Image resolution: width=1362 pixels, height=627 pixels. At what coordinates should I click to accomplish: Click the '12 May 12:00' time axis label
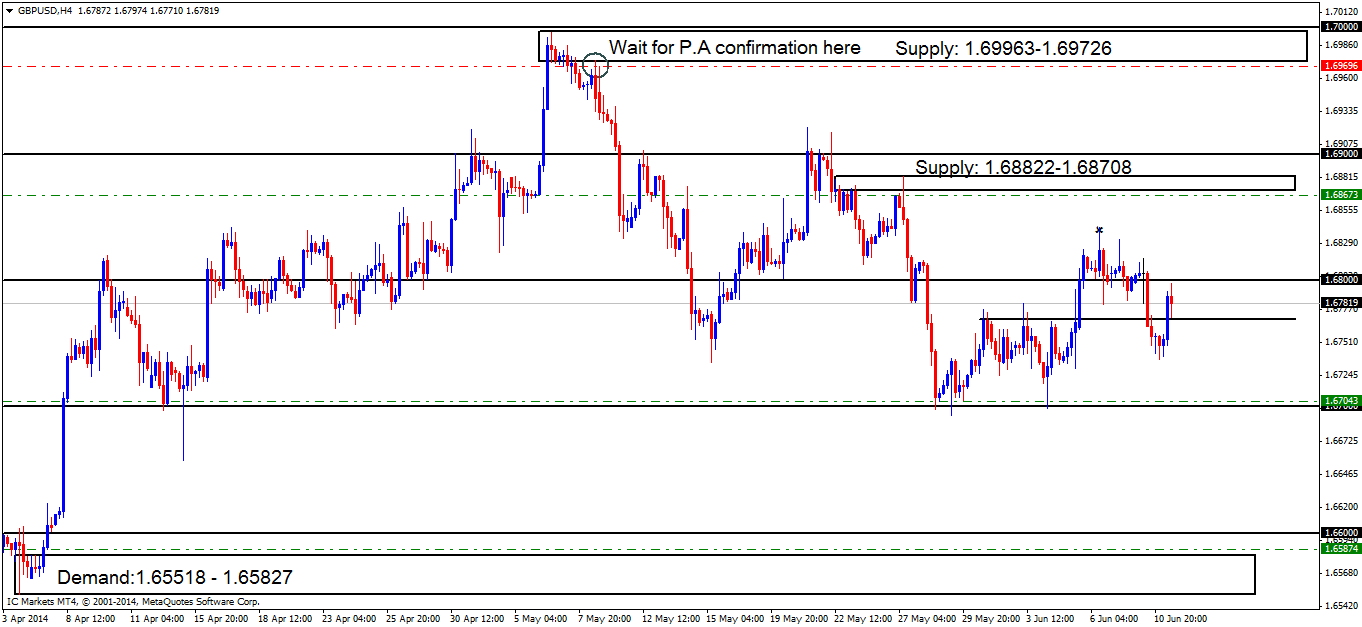click(669, 619)
